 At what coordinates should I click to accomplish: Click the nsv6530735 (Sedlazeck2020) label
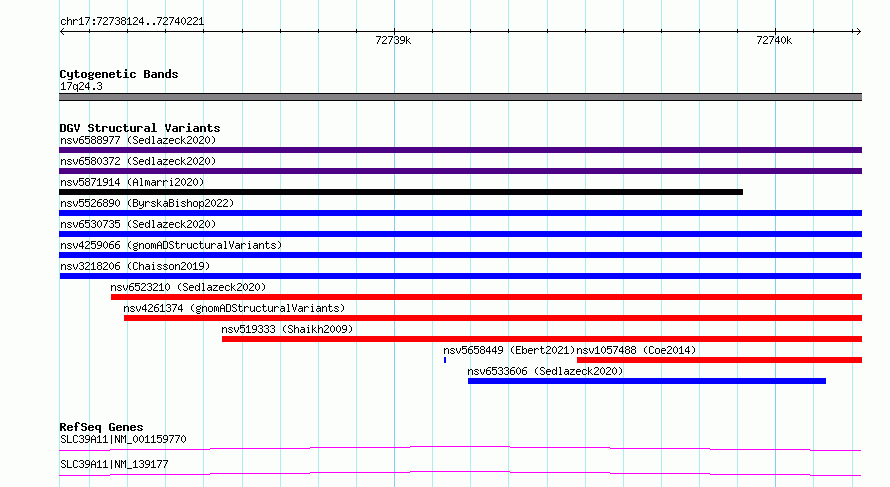coord(138,224)
